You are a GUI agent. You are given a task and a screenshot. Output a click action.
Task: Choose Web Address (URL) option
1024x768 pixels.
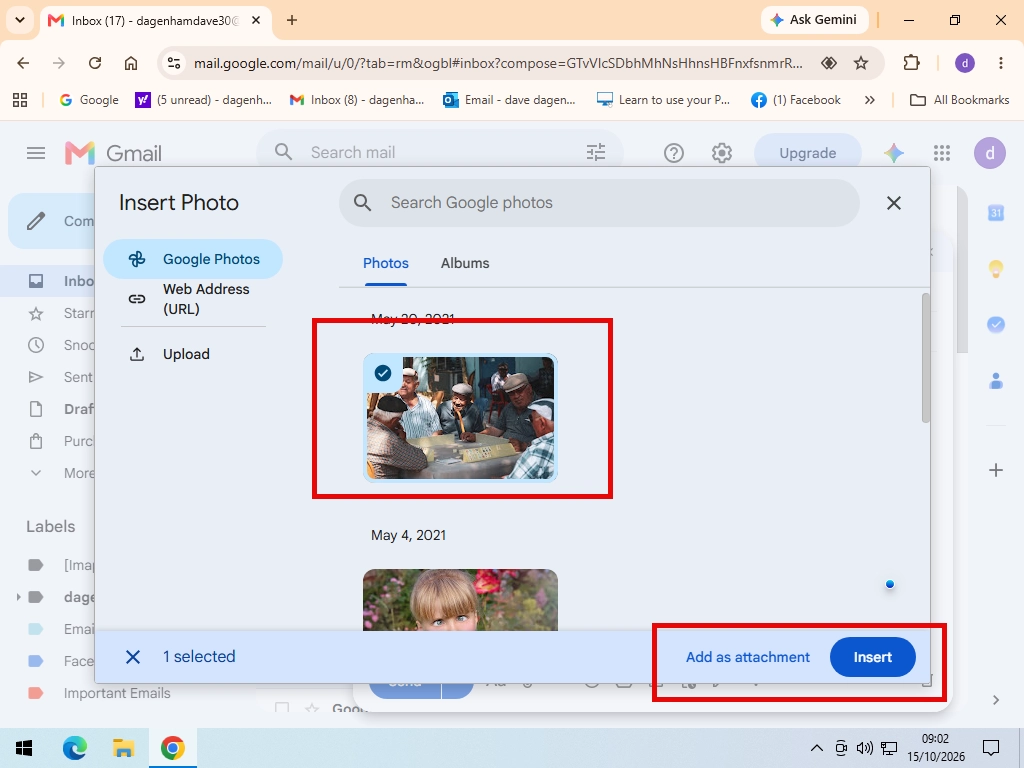(x=193, y=298)
